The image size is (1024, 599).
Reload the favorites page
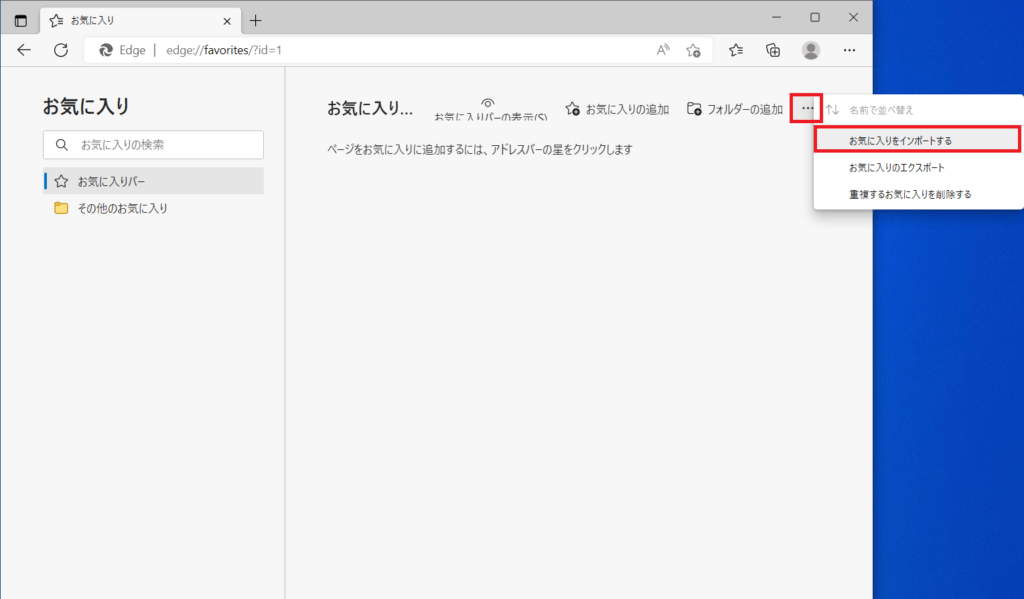click(x=61, y=50)
